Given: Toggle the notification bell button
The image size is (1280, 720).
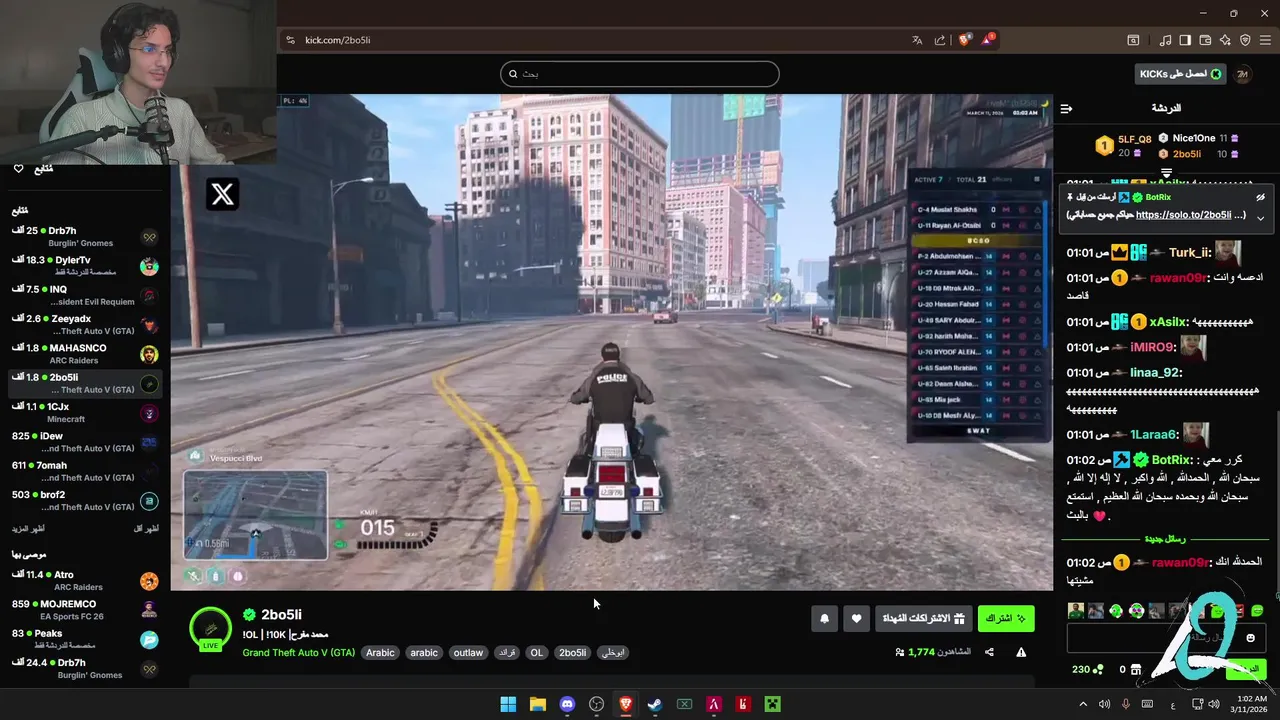Looking at the screenshot, I should 824,619.
